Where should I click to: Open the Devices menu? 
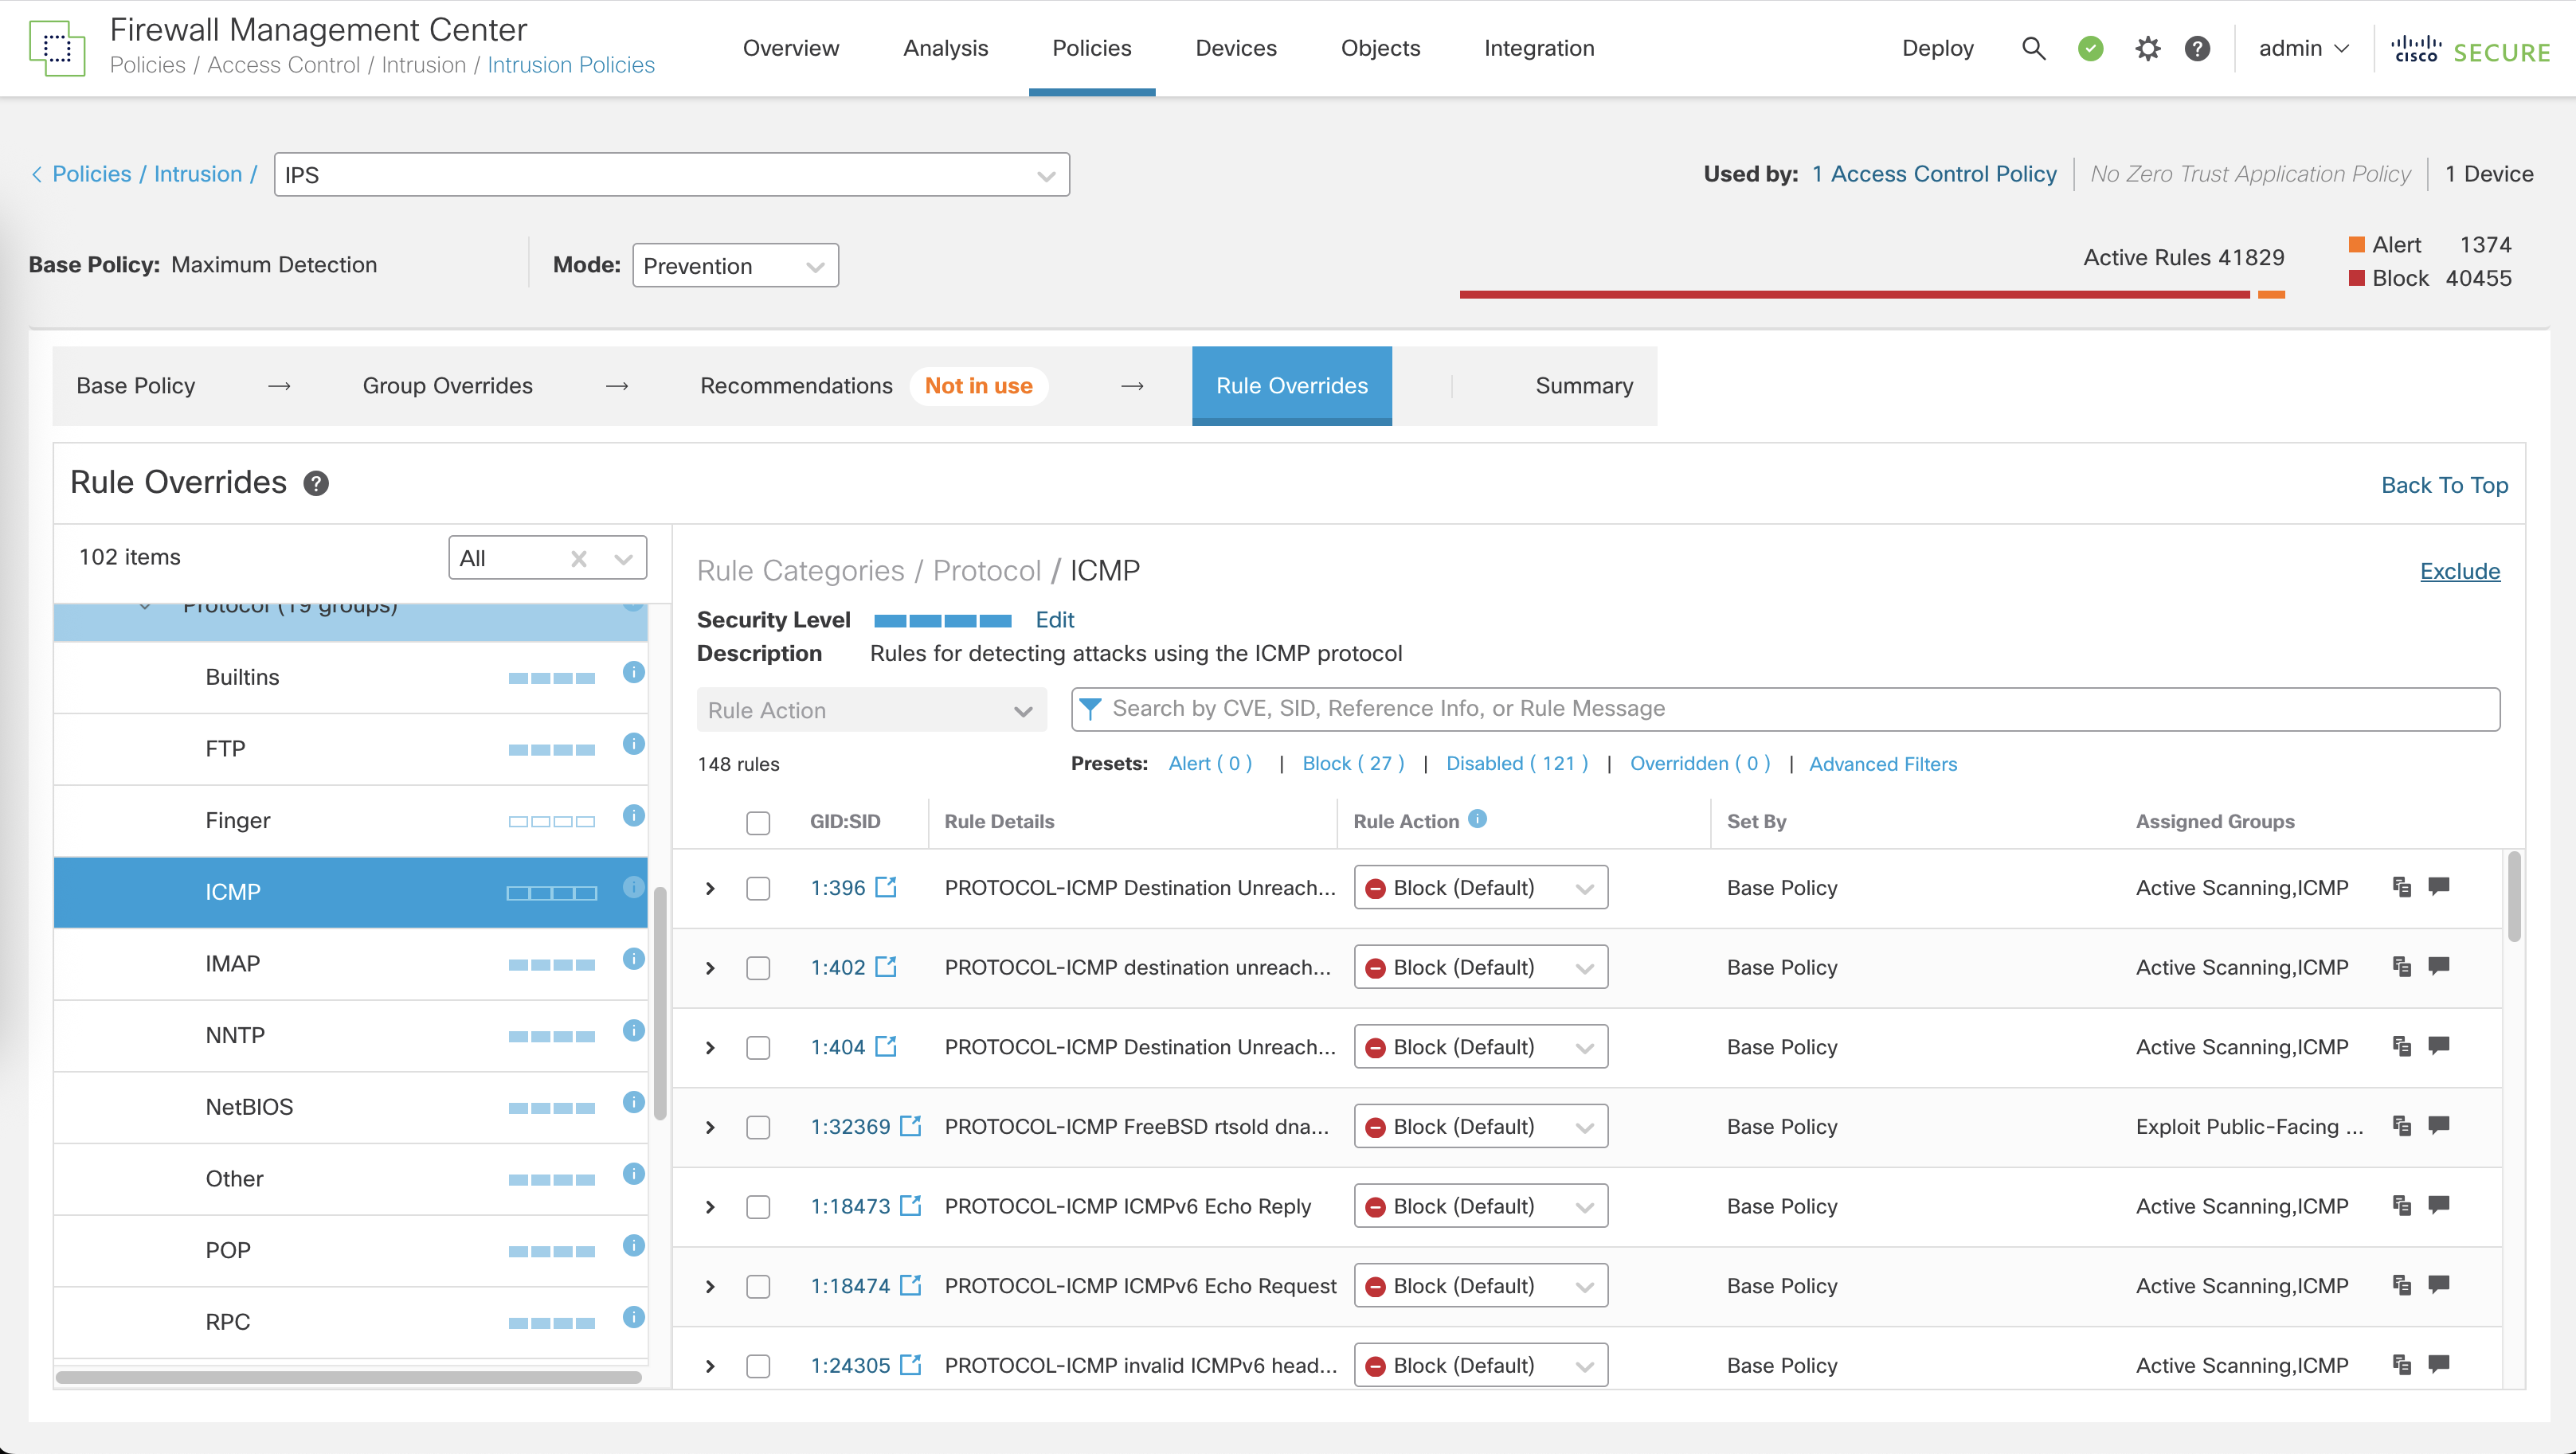click(1235, 48)
